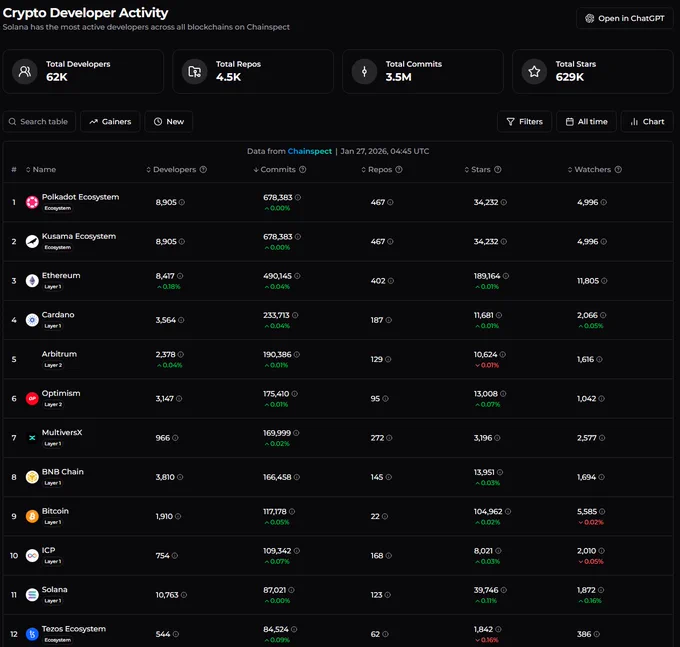Click info icon beside Bitcoin's 117,178 commits
Viewport: 680px width, 647px height.
click(x=292, y=512)
